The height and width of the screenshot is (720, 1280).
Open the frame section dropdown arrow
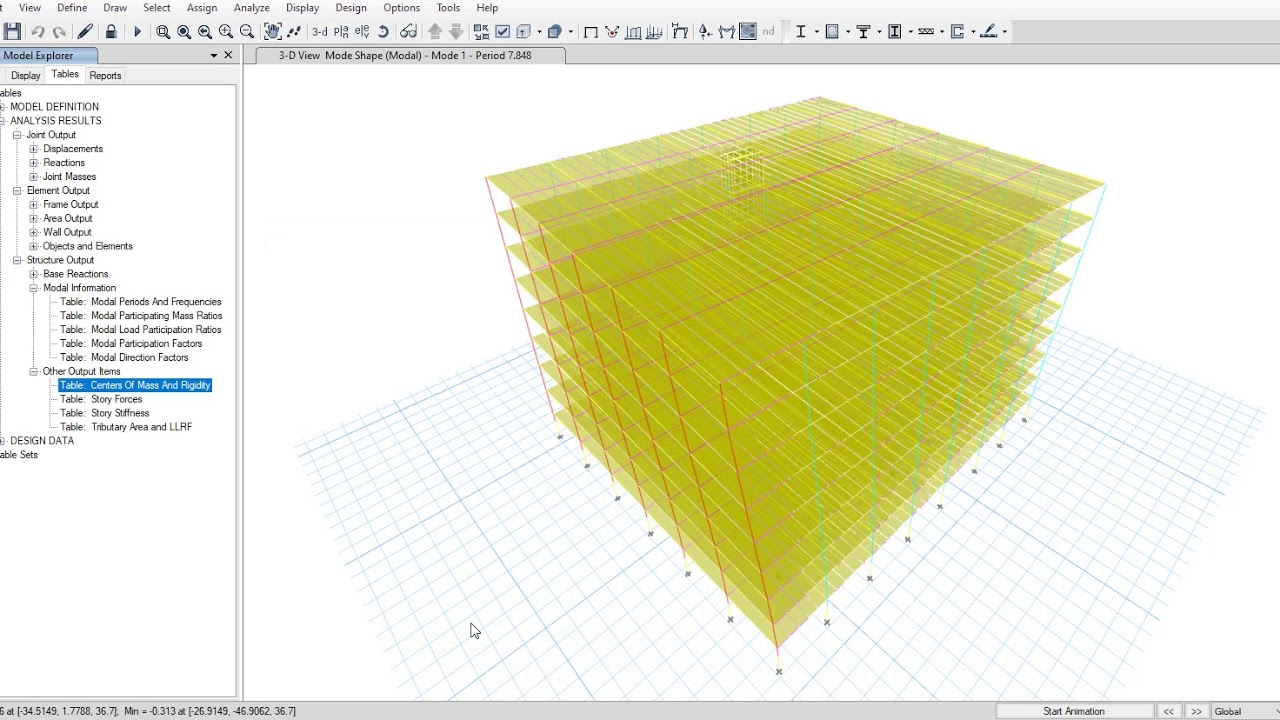[x=817, y=32]
